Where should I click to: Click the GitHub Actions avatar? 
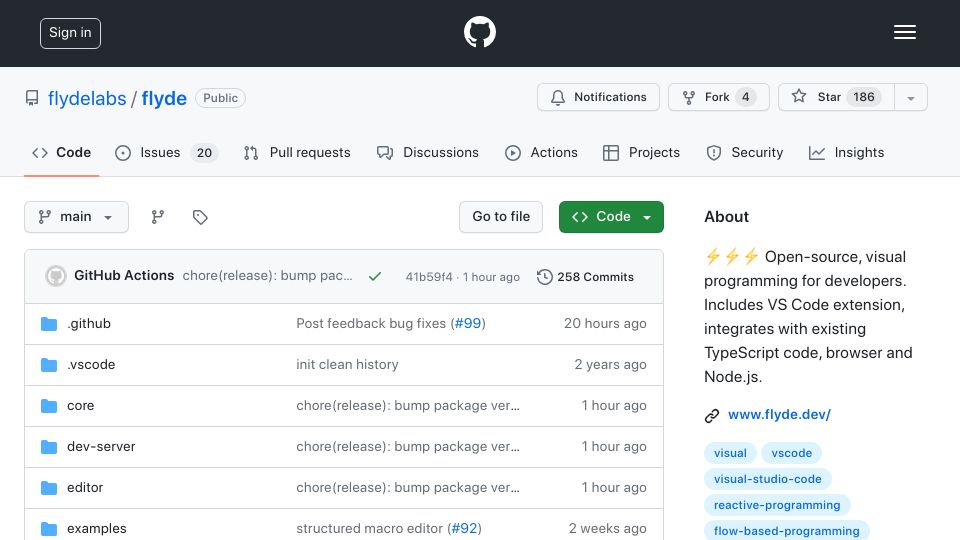coord(56,276)
